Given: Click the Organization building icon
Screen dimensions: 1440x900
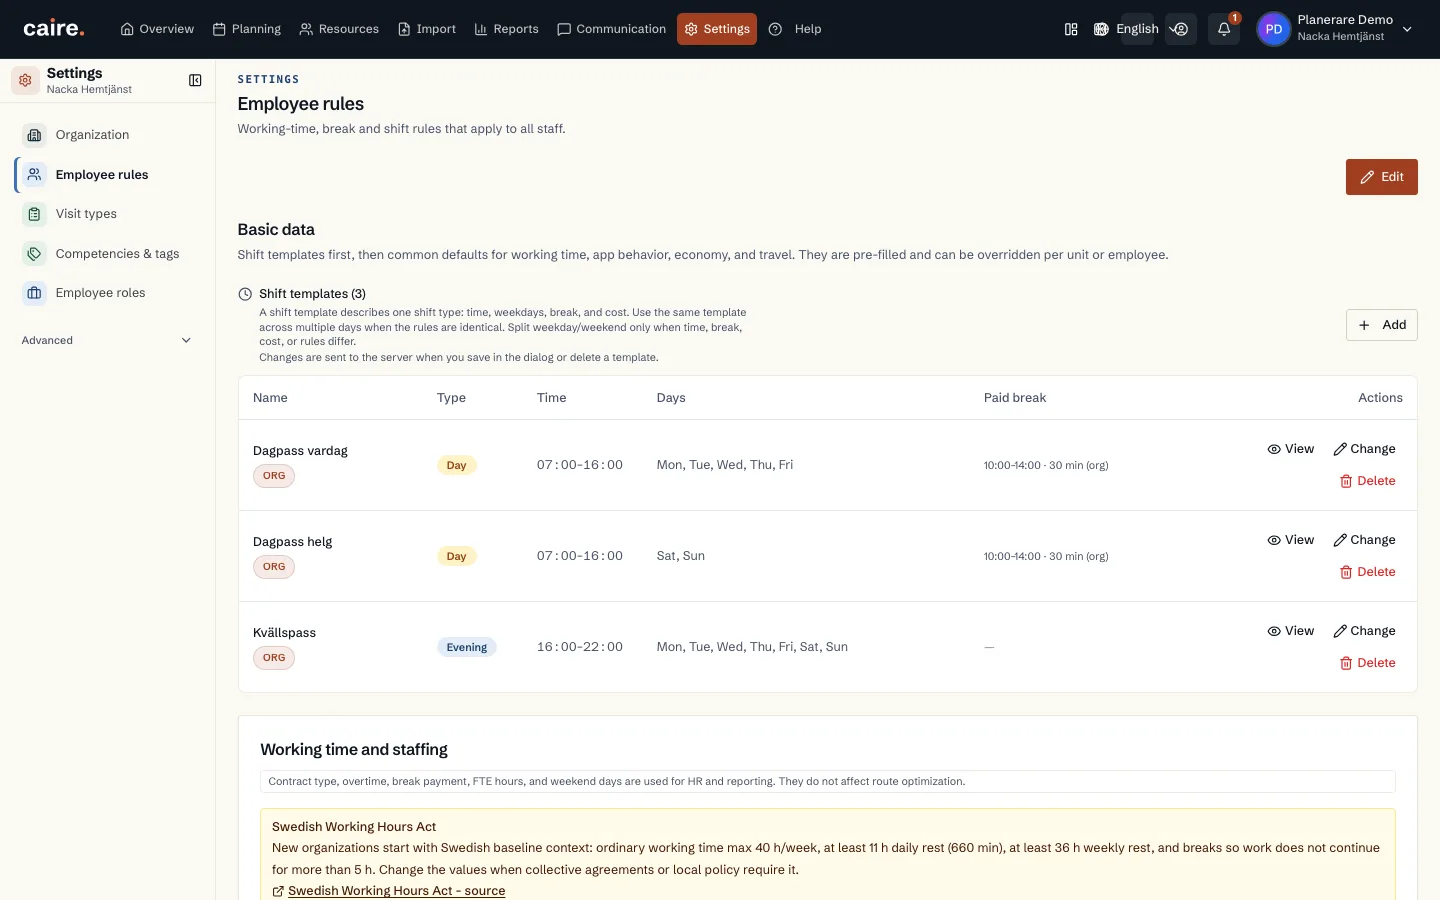Looking at the screenshot, I should pos(34,135).
